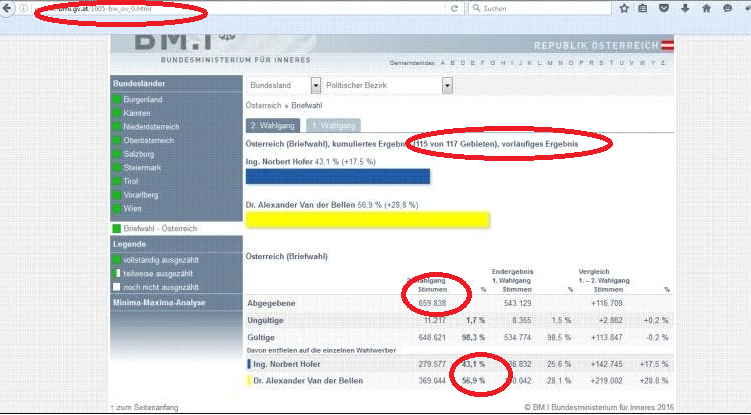Open downloads arrow icon
The image size is (751, 415).
tap(685, 8)
